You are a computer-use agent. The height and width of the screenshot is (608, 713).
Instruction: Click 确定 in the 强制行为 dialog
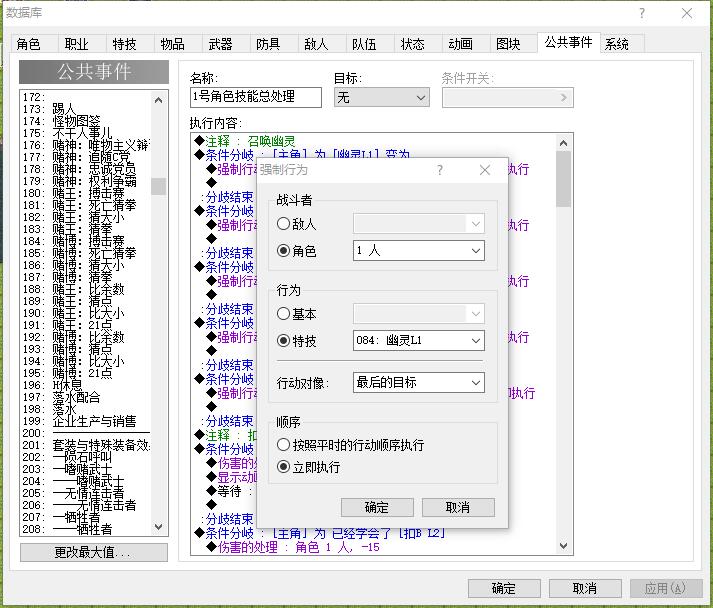[x=377, y=507]
